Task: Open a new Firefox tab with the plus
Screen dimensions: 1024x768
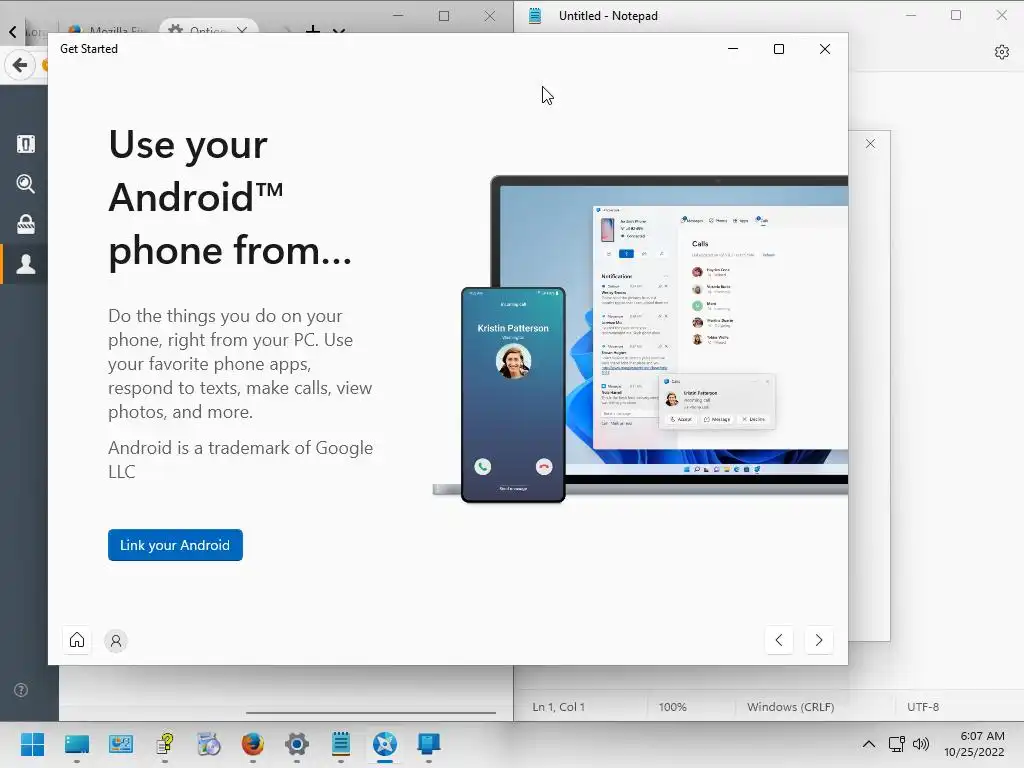Action: click(x=313, y=29)
